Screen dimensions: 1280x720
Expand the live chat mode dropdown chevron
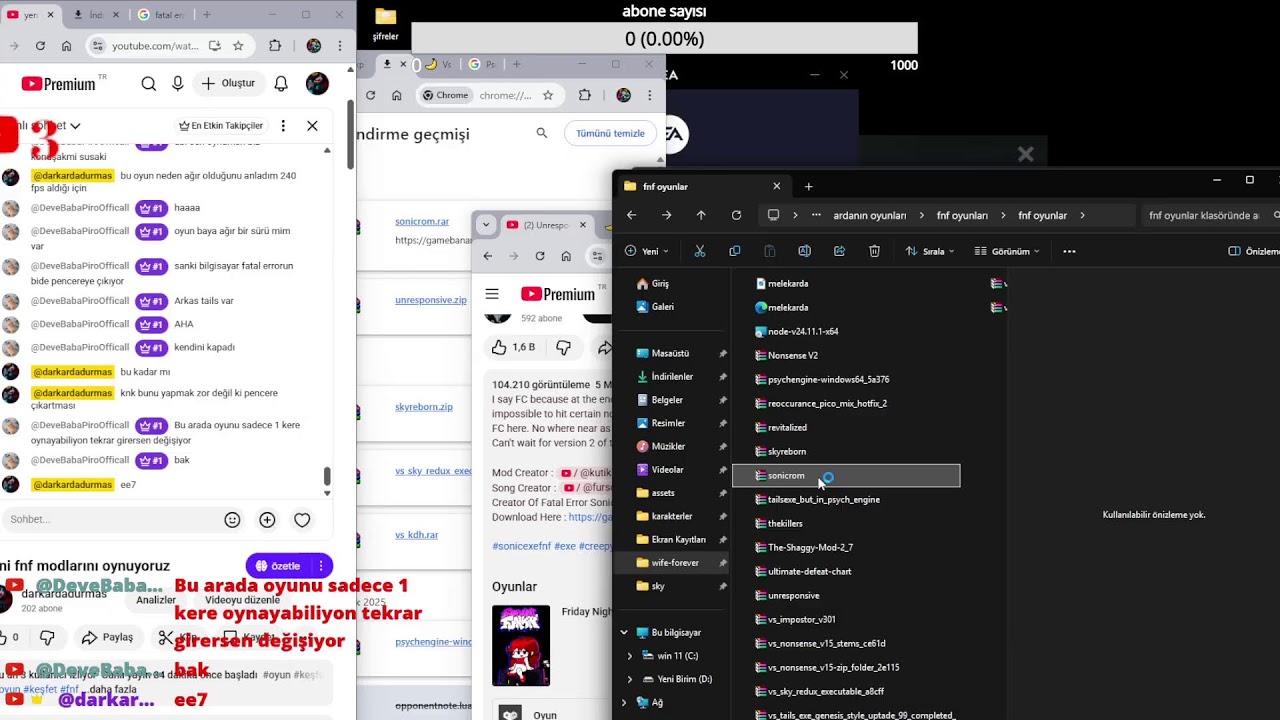tap(75, 126)
